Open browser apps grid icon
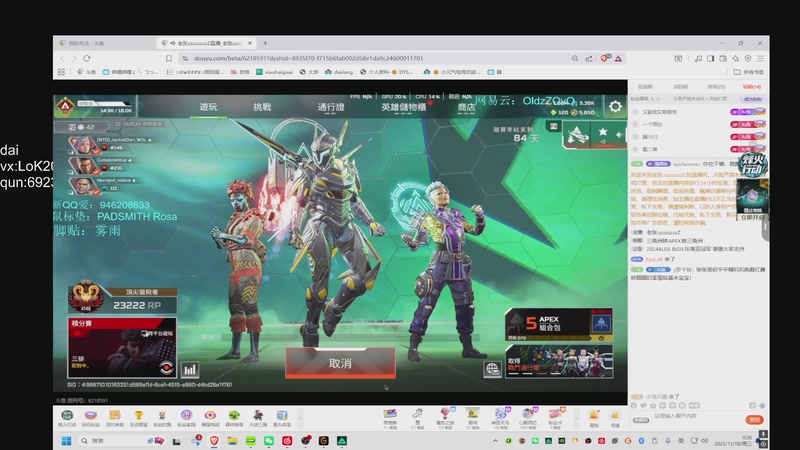 [61, 72]
